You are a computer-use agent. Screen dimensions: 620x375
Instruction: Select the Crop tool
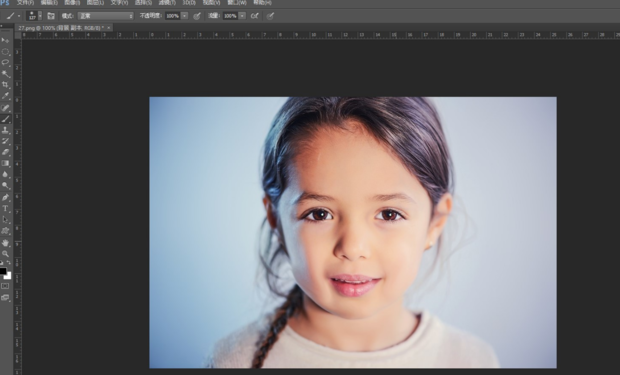click(5, 85)
